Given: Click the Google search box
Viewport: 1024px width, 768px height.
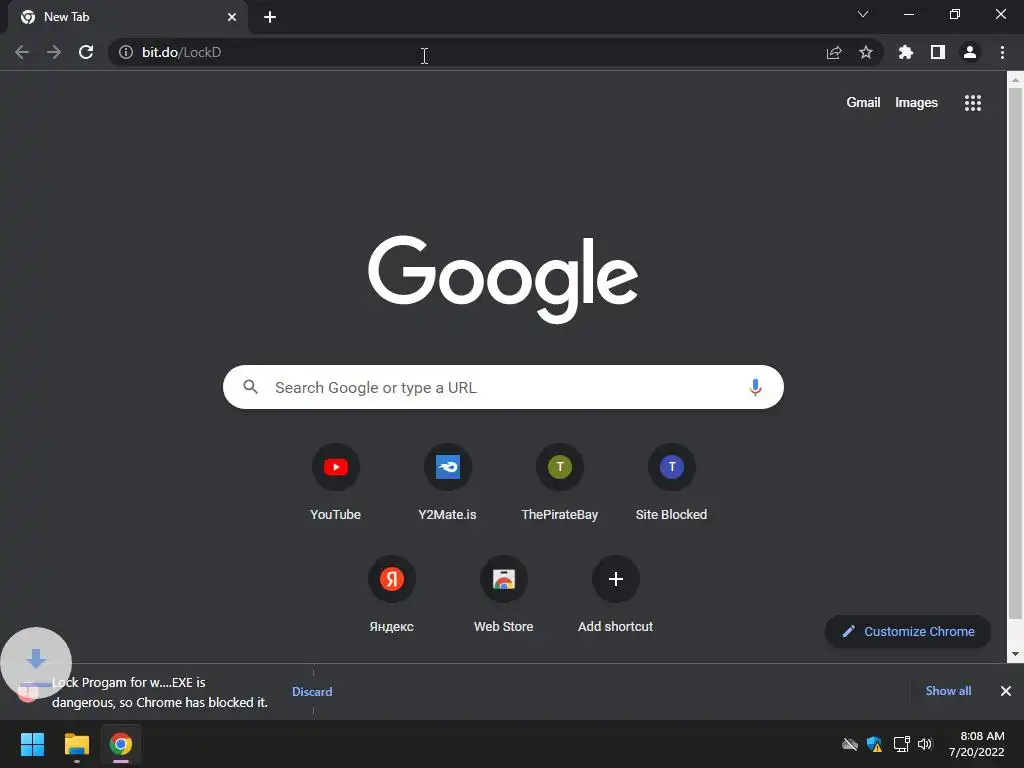Looking at the screenshot, I should tap(503, 387).
